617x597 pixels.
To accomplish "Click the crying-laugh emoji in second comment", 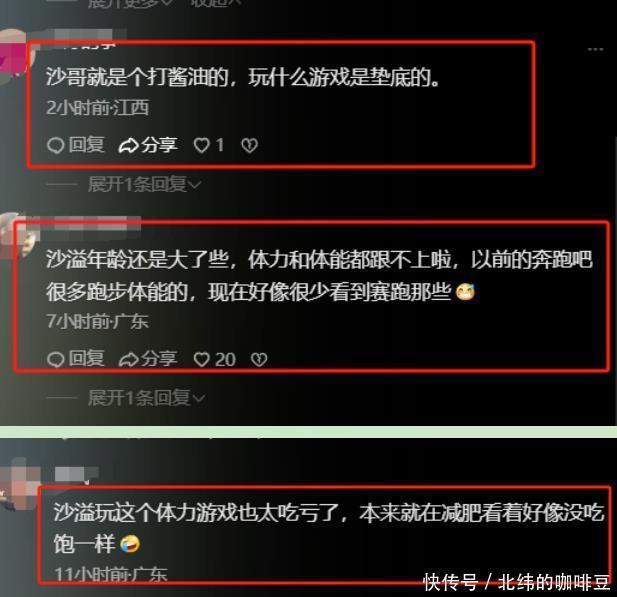I will tap(465, 292).
